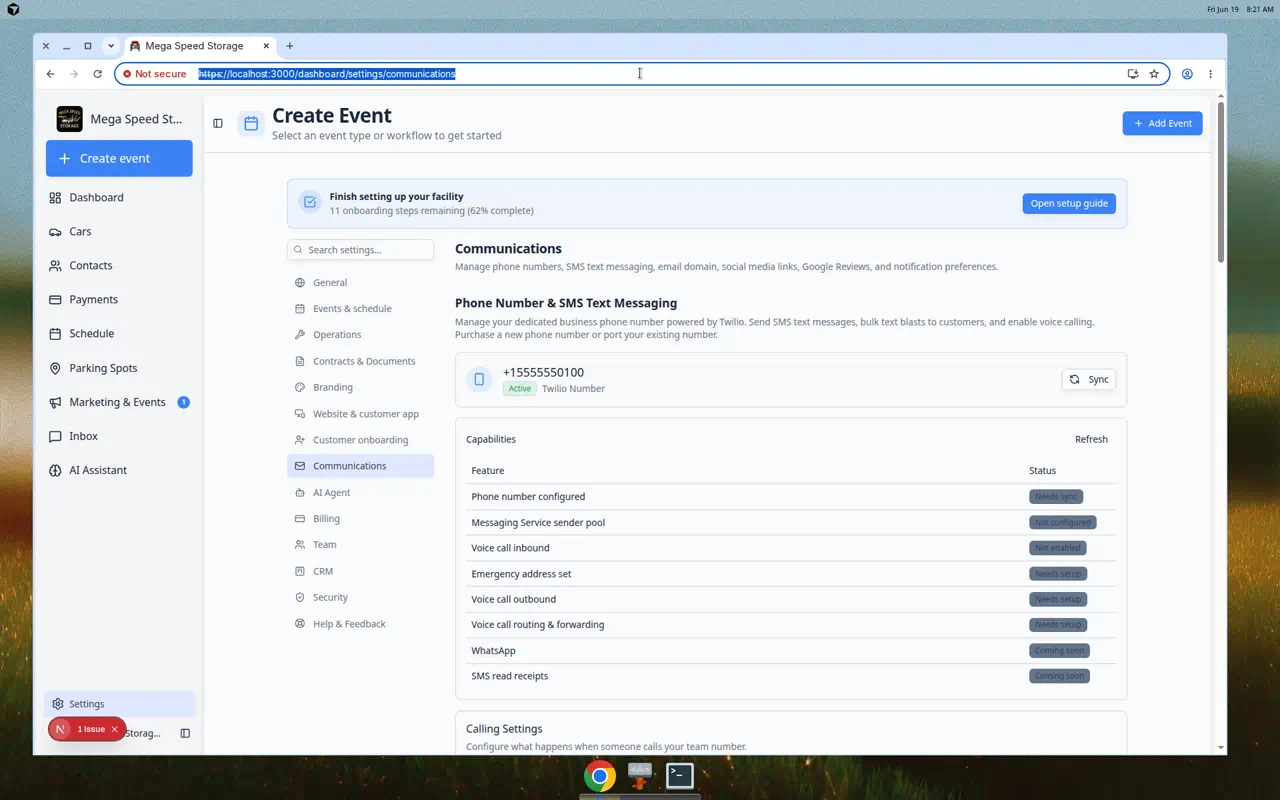Screen dimensions: 1280x800
Task: Click the Settings gear icon
Action: (x=58, y=704)
